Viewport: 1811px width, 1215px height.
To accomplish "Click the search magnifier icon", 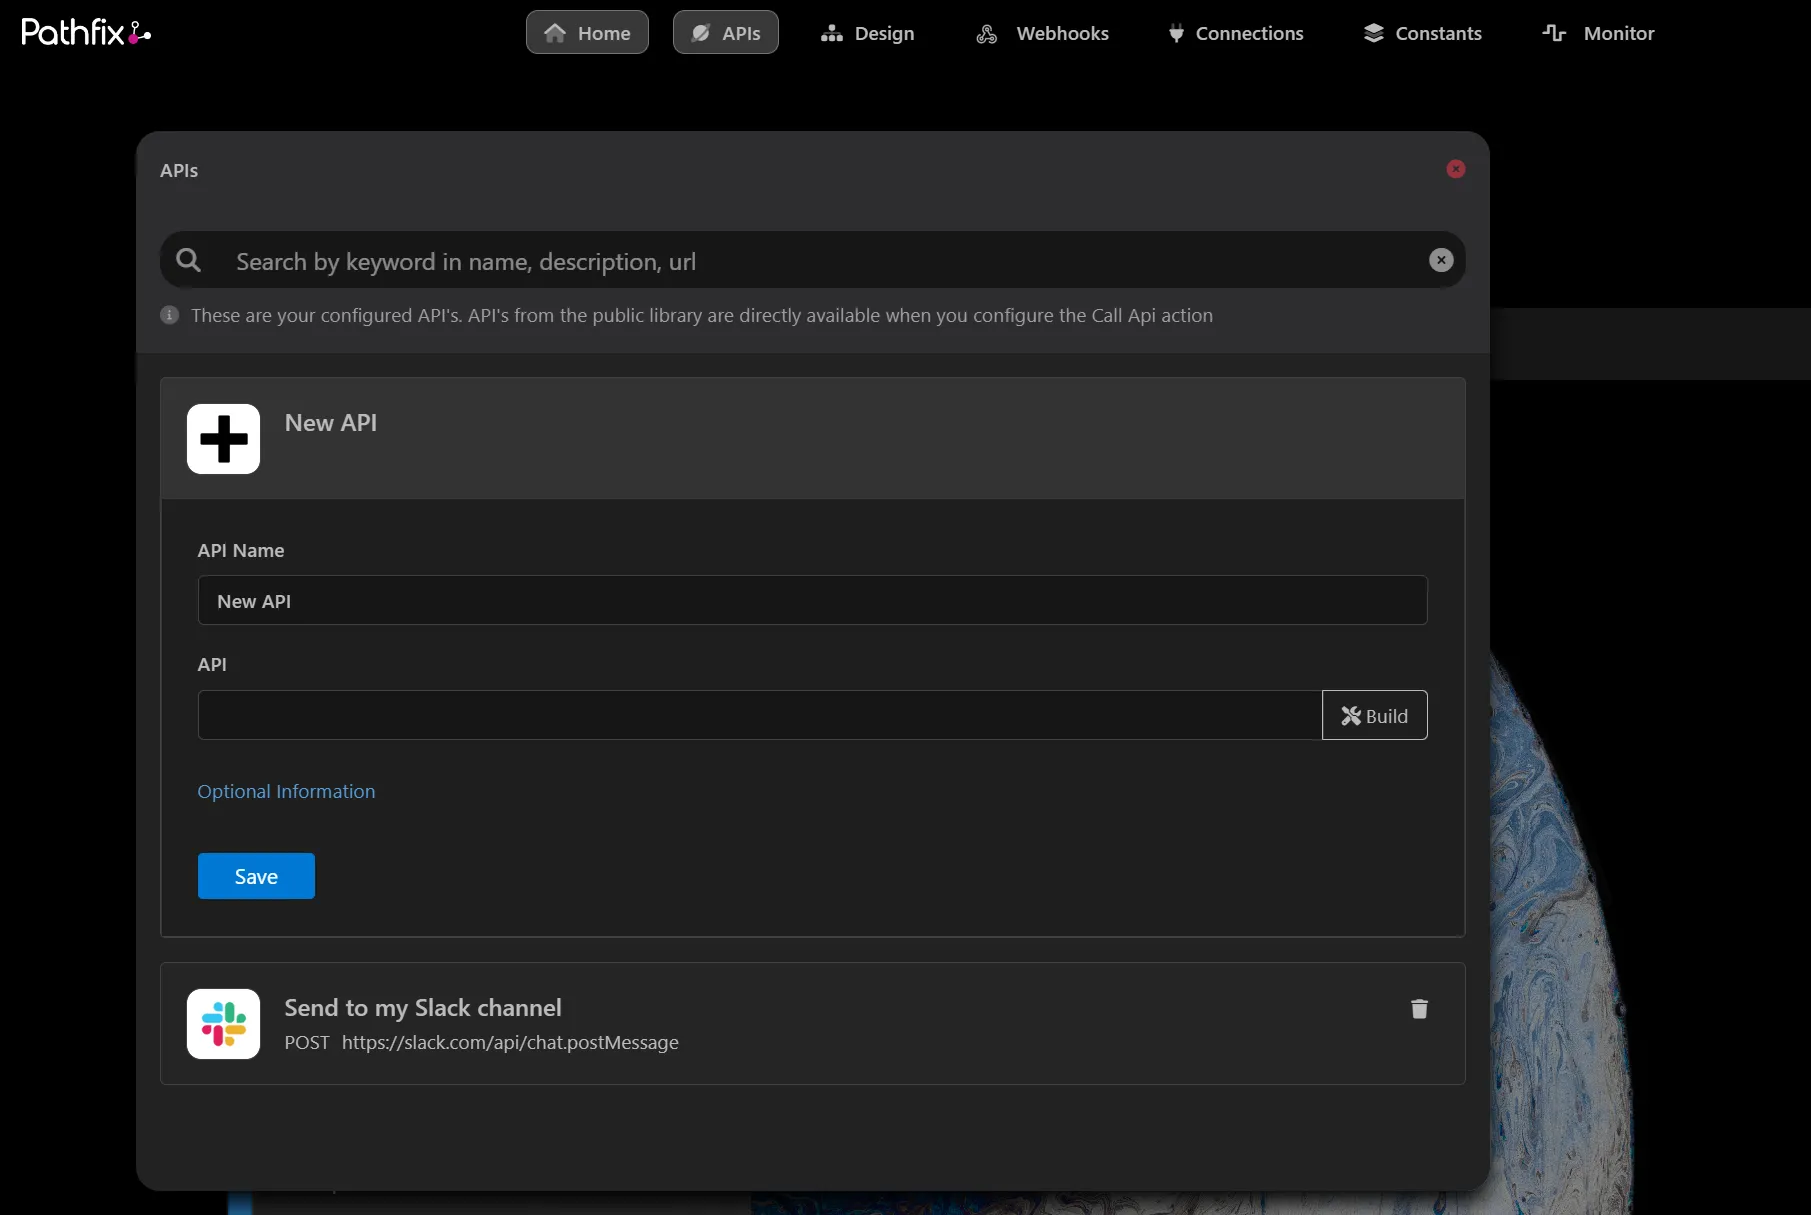I will pos(188,260).
